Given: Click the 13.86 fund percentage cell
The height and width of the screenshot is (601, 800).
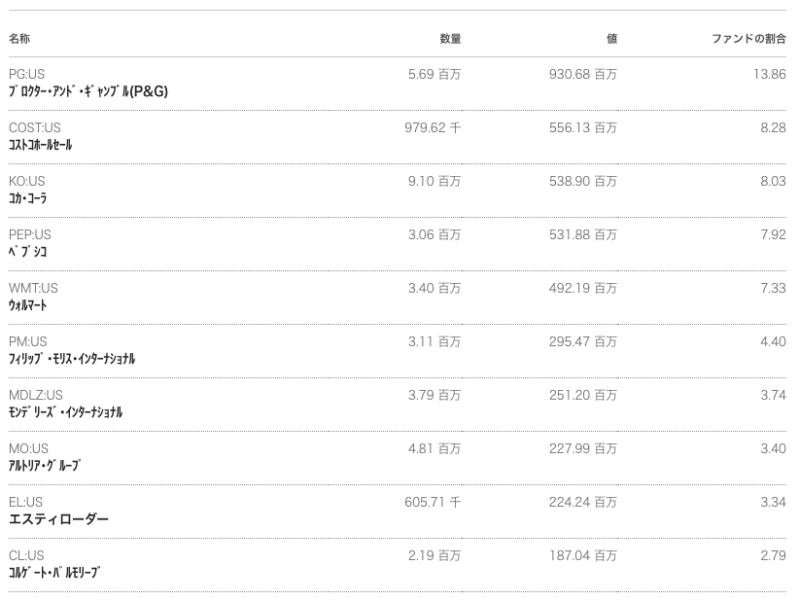Looking at the screenshot, I should (771, 74).
